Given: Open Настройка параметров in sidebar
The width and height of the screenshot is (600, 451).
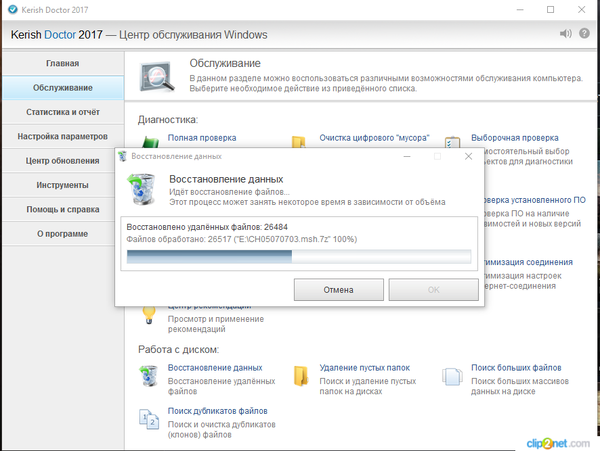Looking at the screenshot, I should [x=62, y=136].
